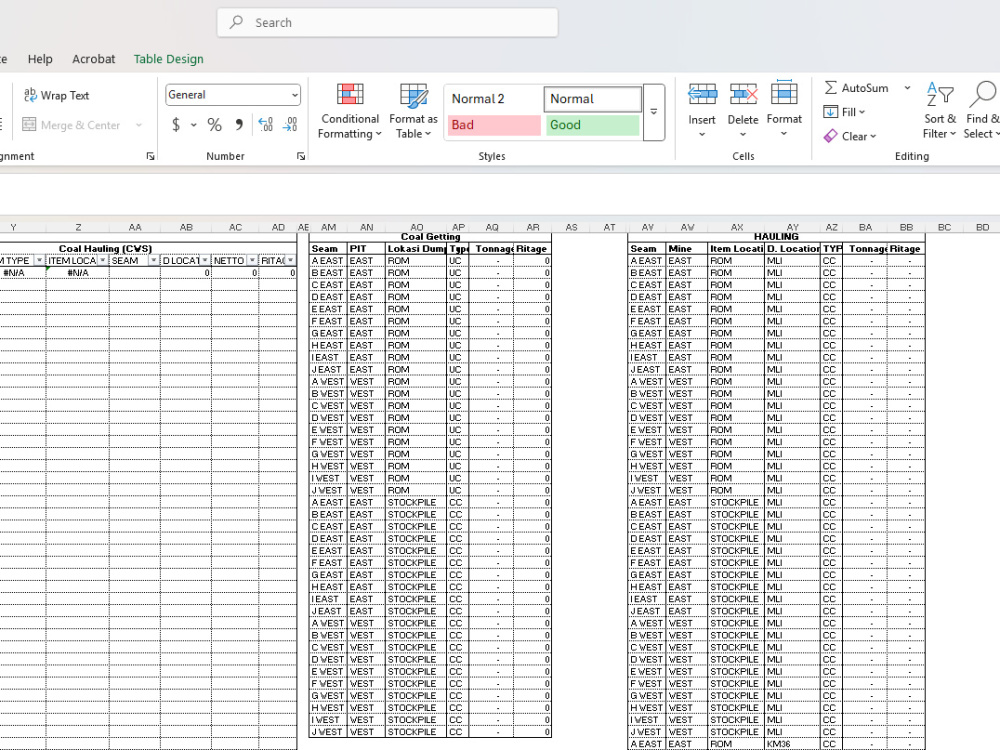Open the Acrobat tab
1000x750 pixels.
tap(94, 59)
